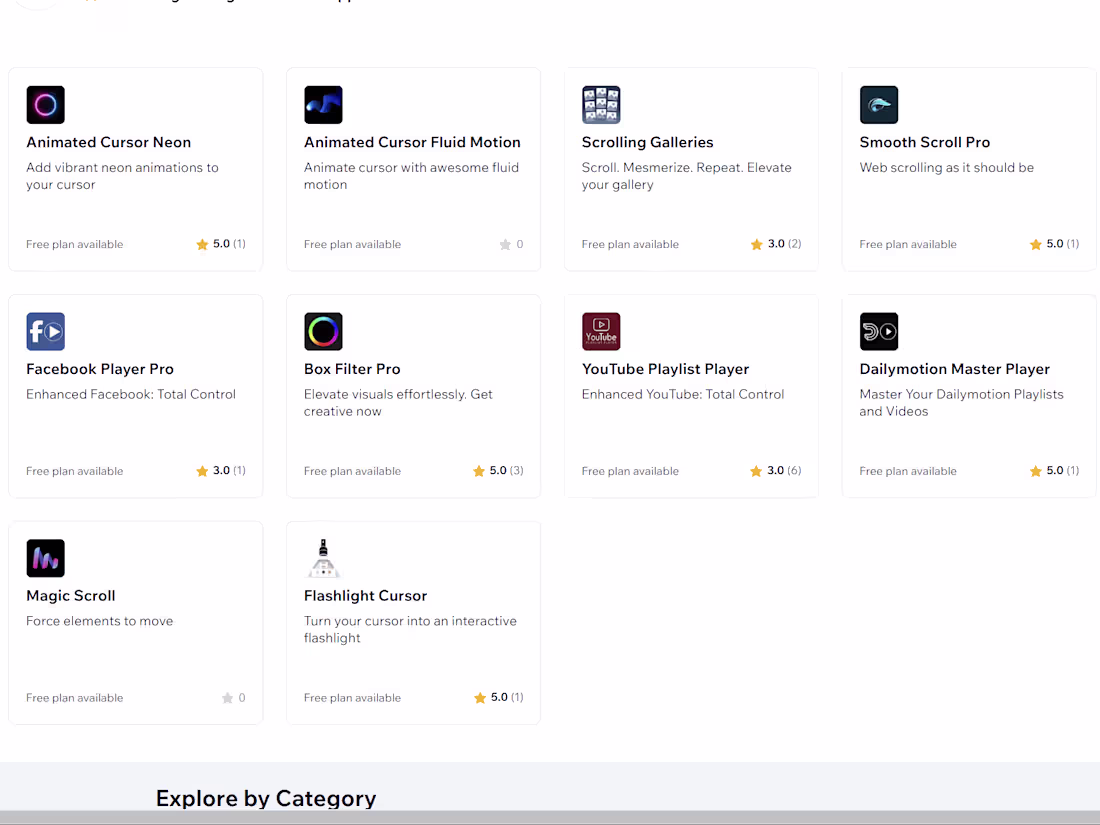The height and width of the screenshot is (825, 1100).
Task: Click the YouTube Playlist Player icon
Action: click(x=601, y=331)
